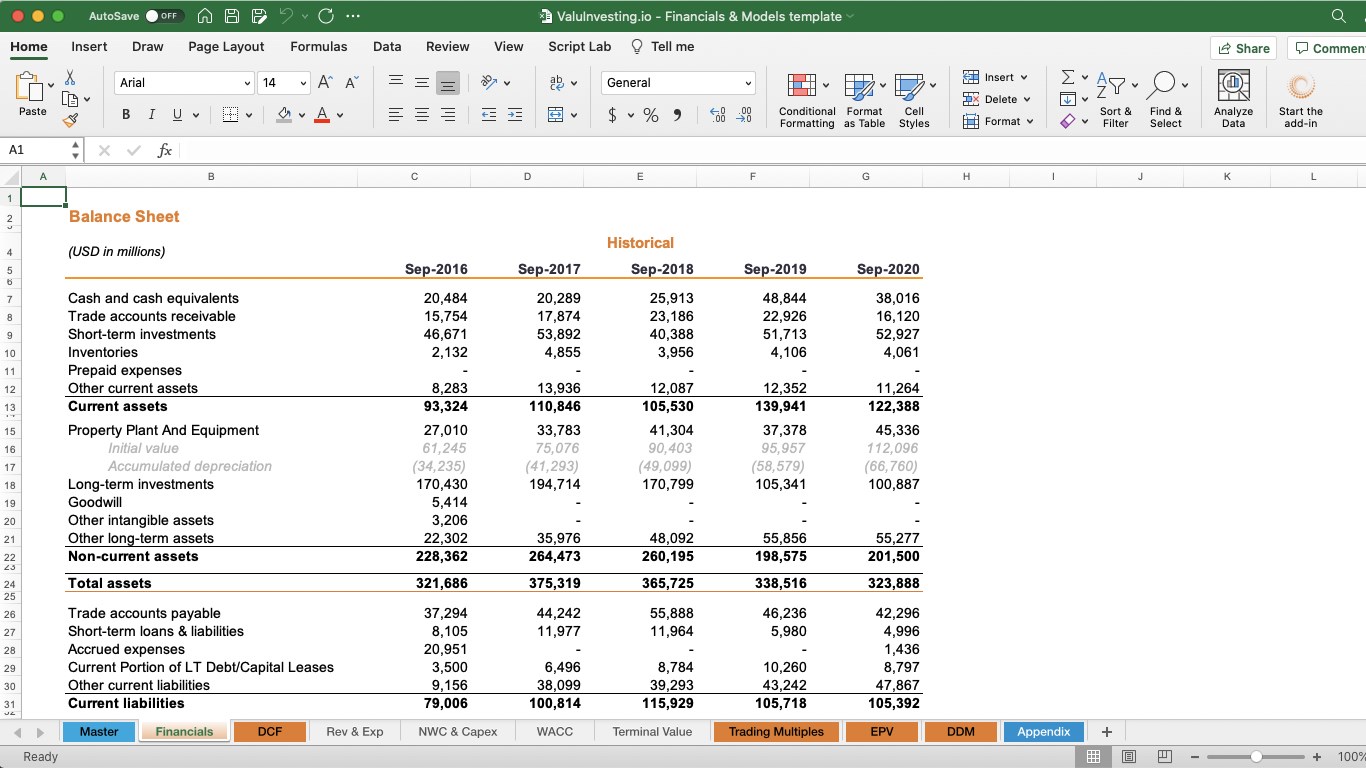Open the Formulas ribbon tab
The width and height of the screenshot is (1366, 768).
[x=318, y=46]
